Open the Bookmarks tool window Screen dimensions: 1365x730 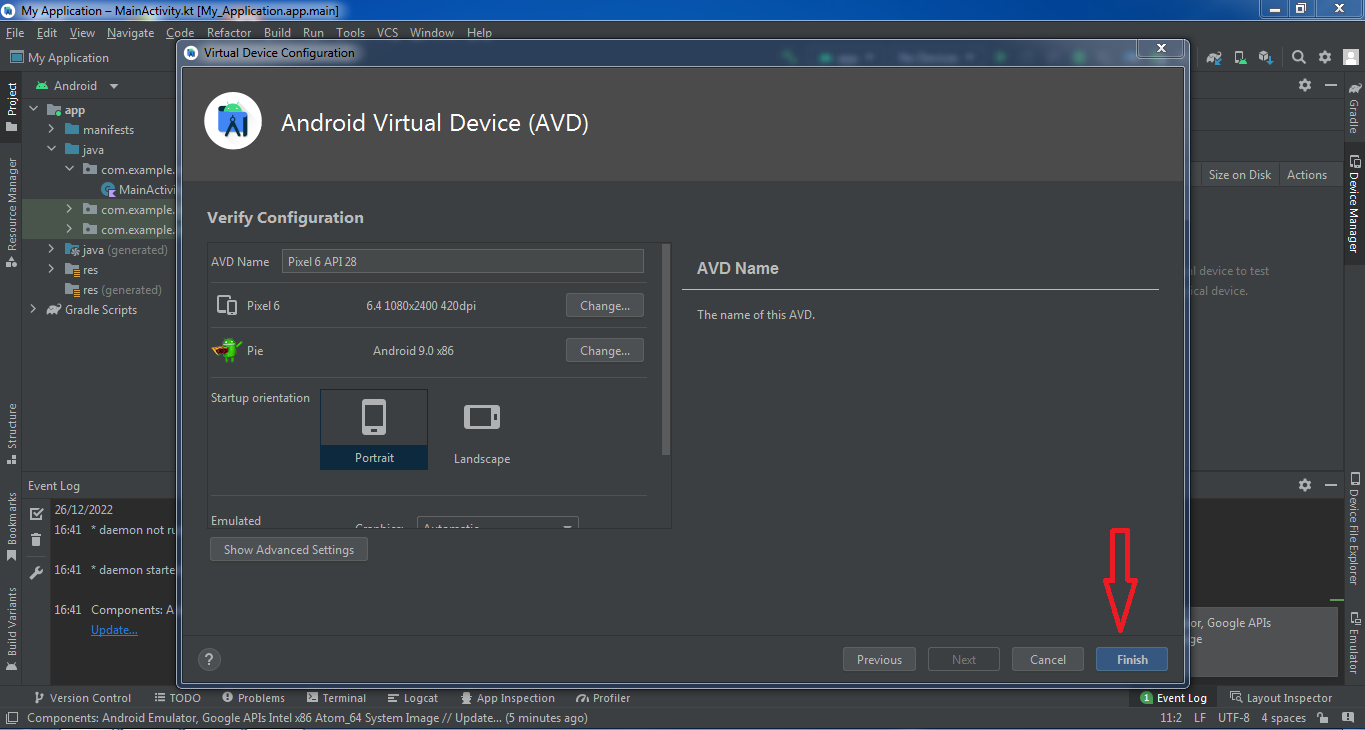pos(12,526)
